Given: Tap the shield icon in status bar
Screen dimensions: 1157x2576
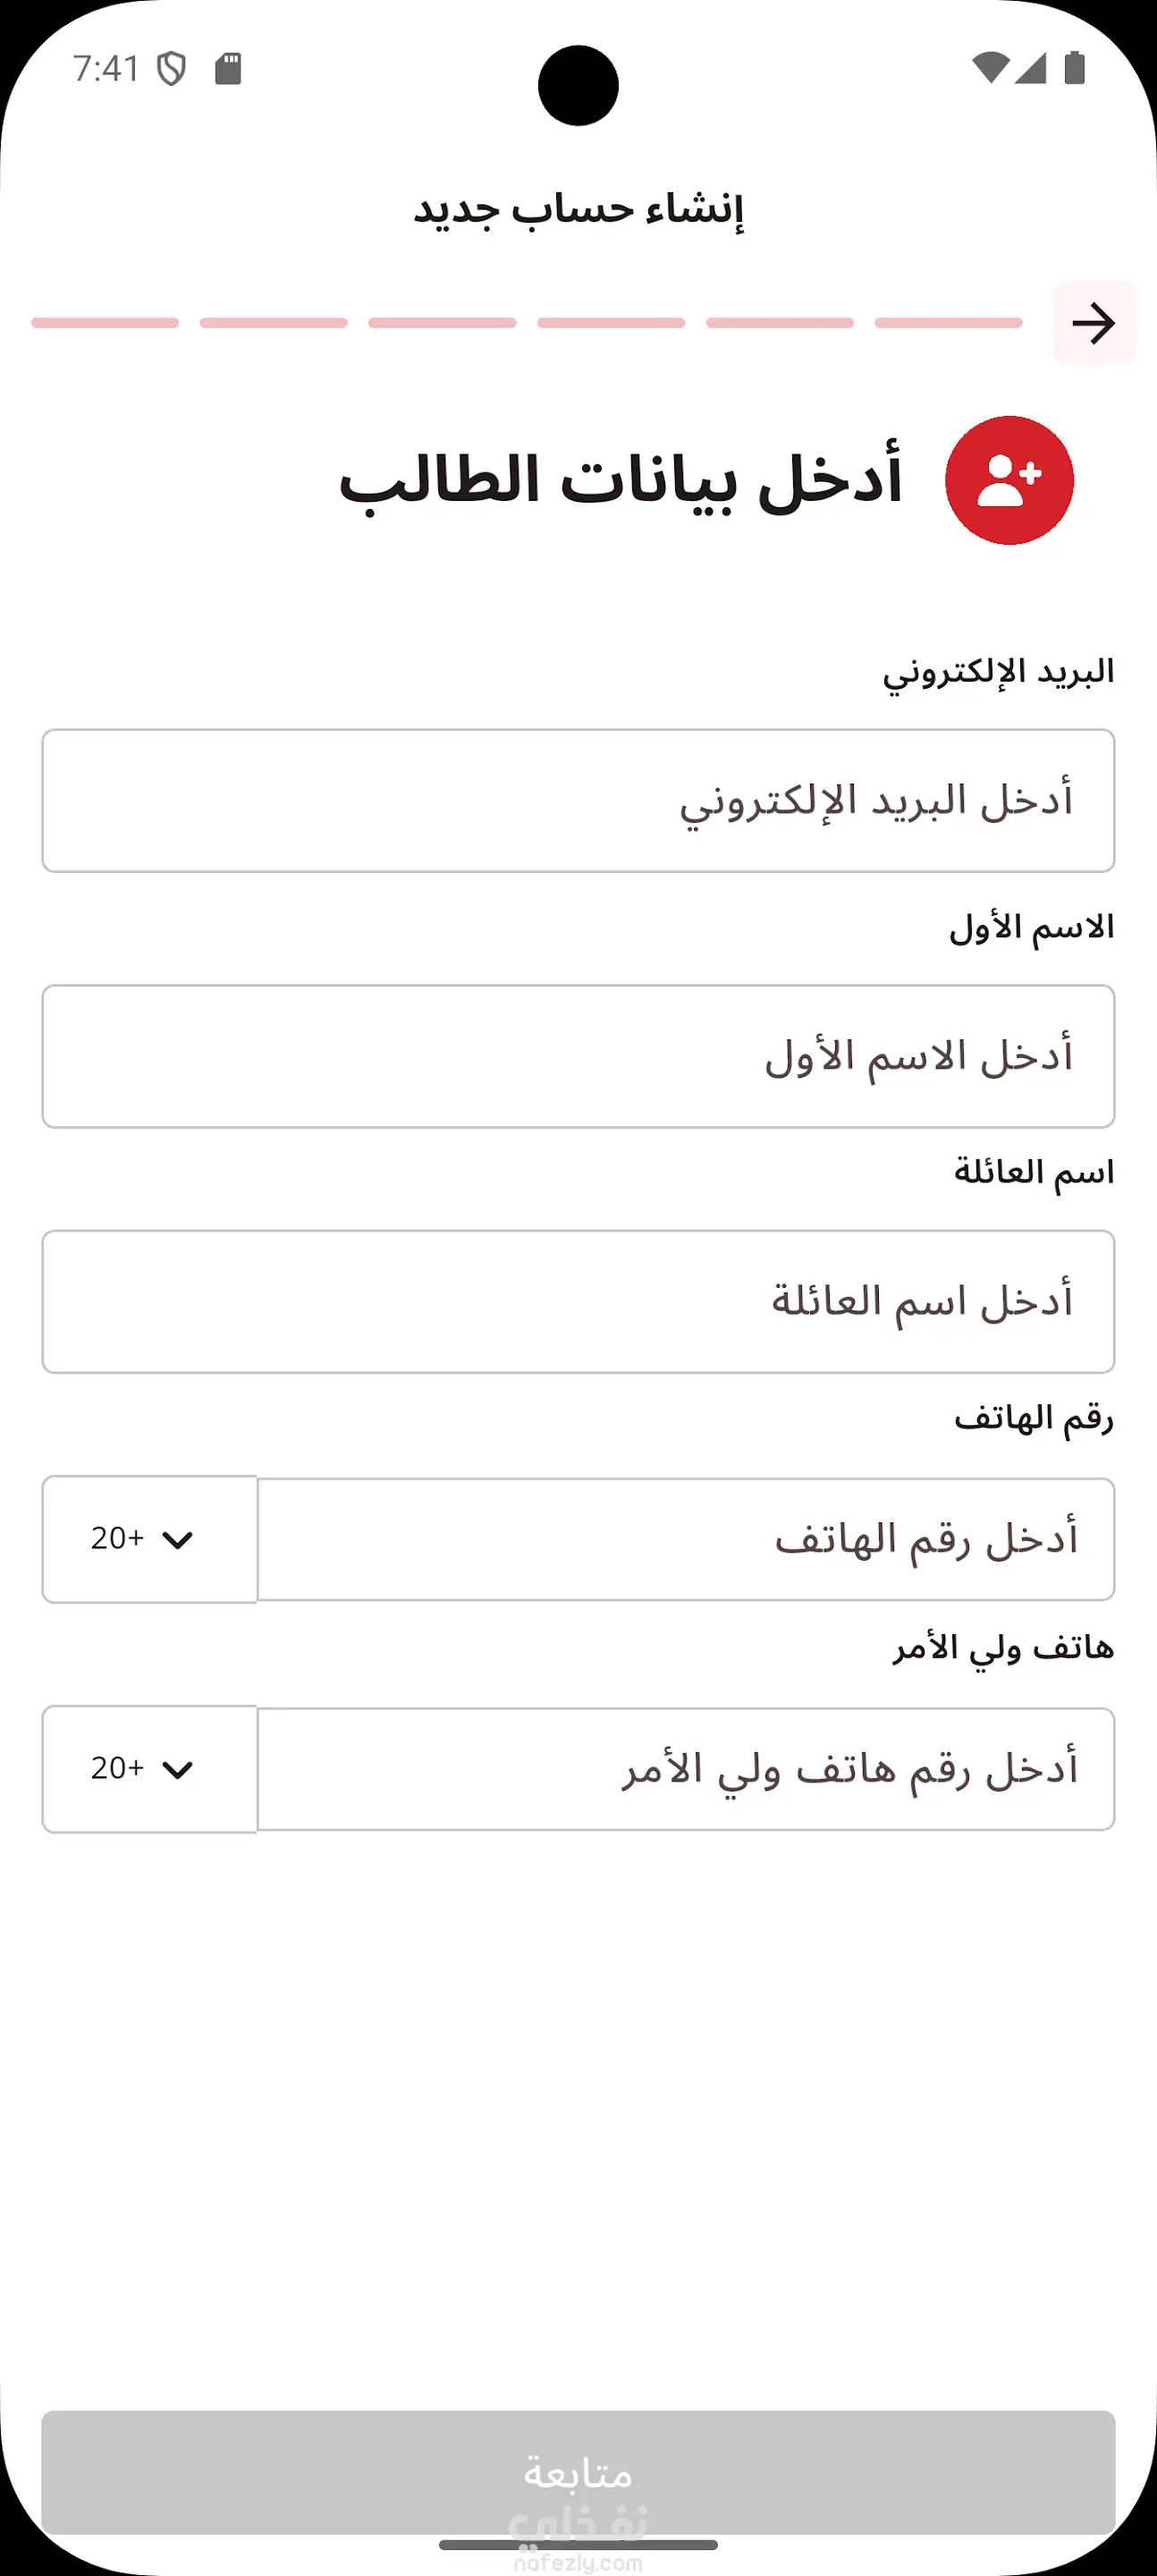Looking at the screenshot, I should pos(172,69).
